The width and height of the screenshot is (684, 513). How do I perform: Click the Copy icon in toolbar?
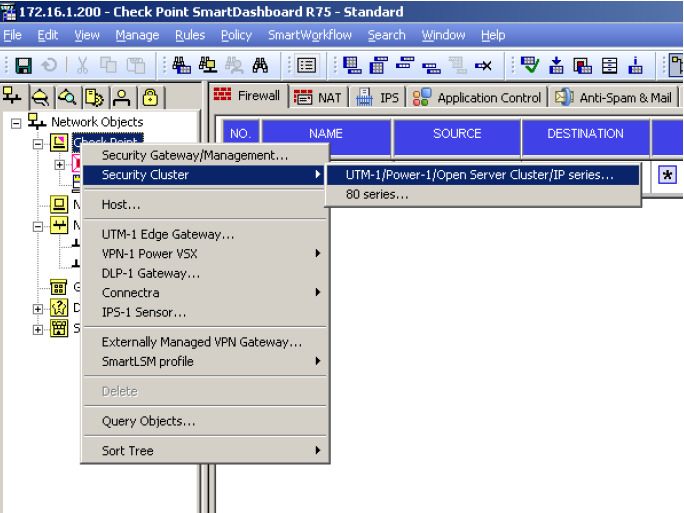click(x=108, y=66)
